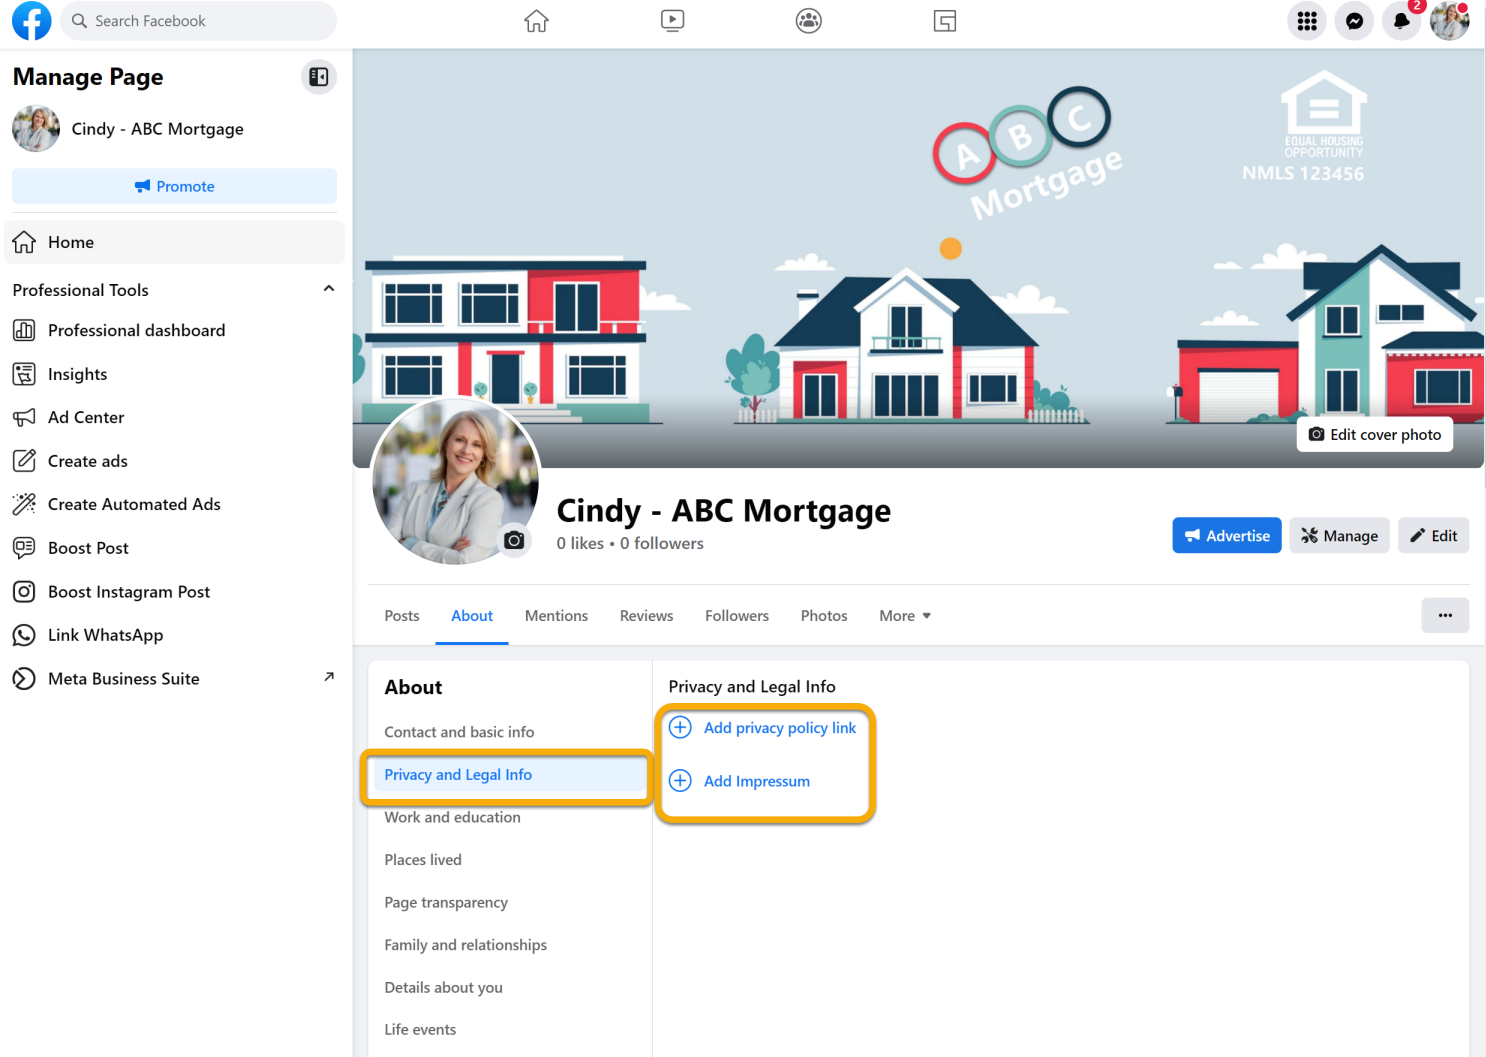
Task: Open the Groups icon in top bar
Action: [x=809, y=21]
